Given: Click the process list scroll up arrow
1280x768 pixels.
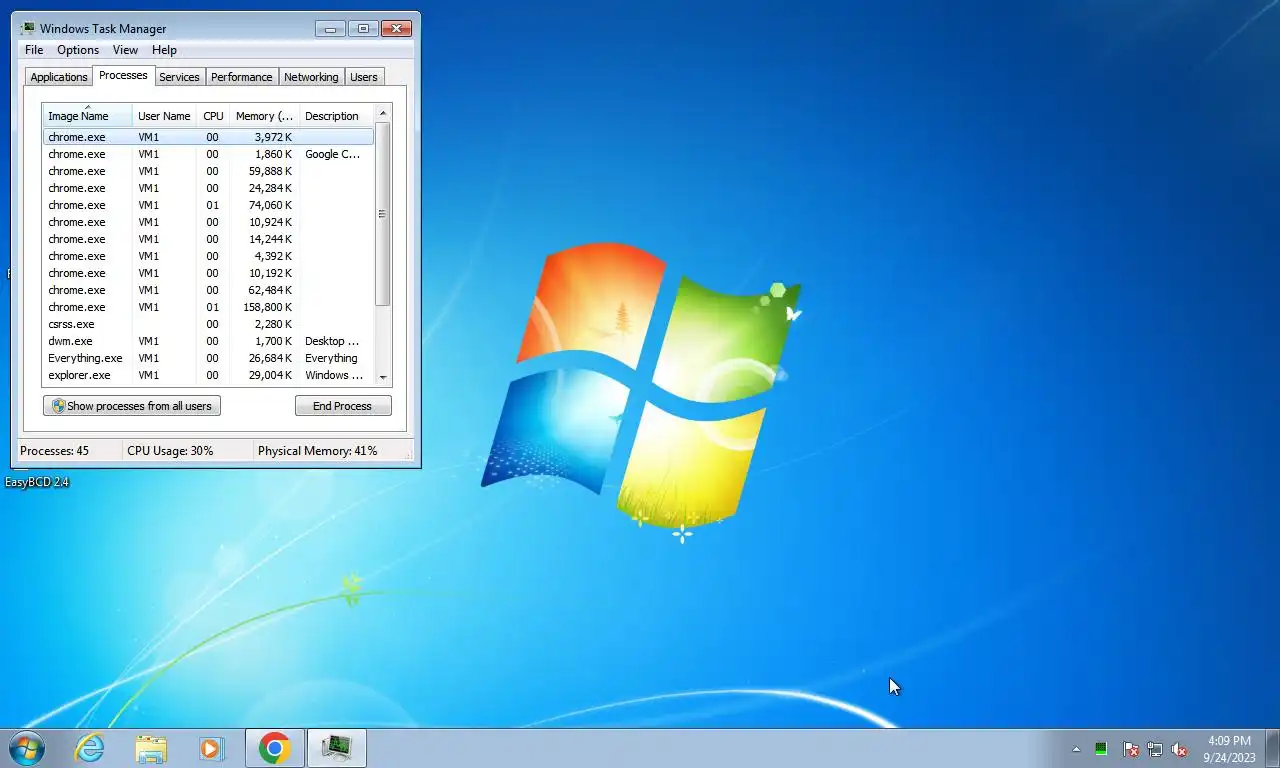Looking at the screenshot, I should [382, 113].
